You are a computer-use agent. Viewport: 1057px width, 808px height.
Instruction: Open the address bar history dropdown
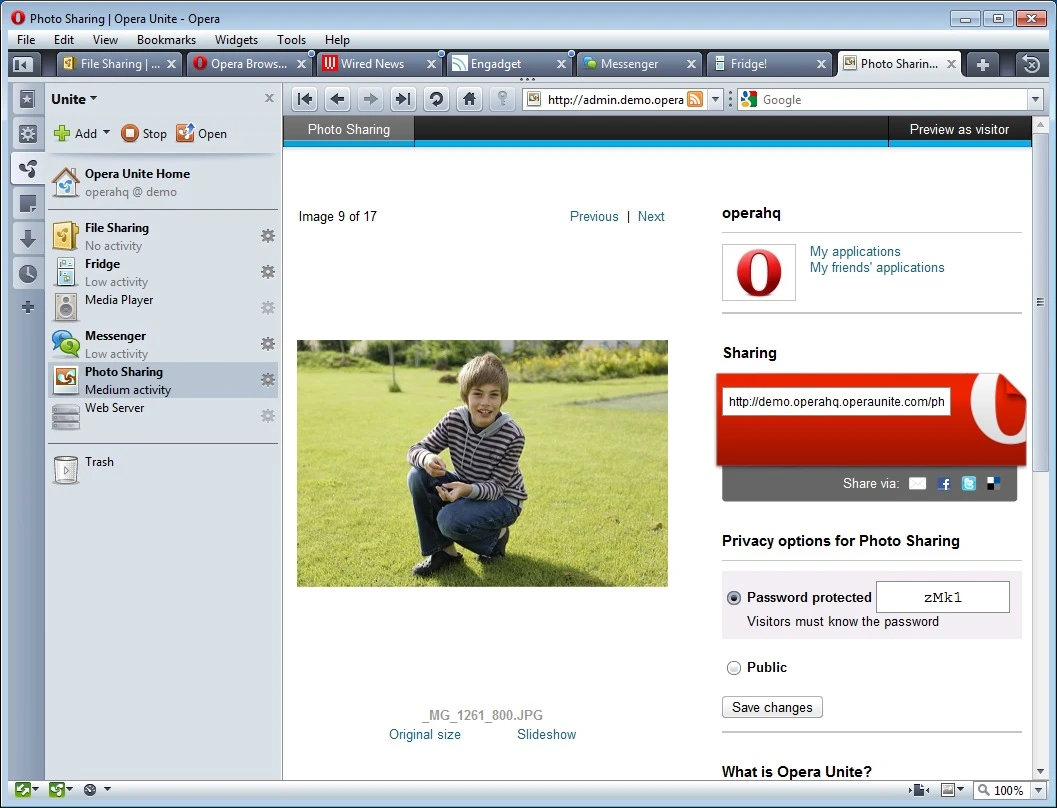click(715, 100)
